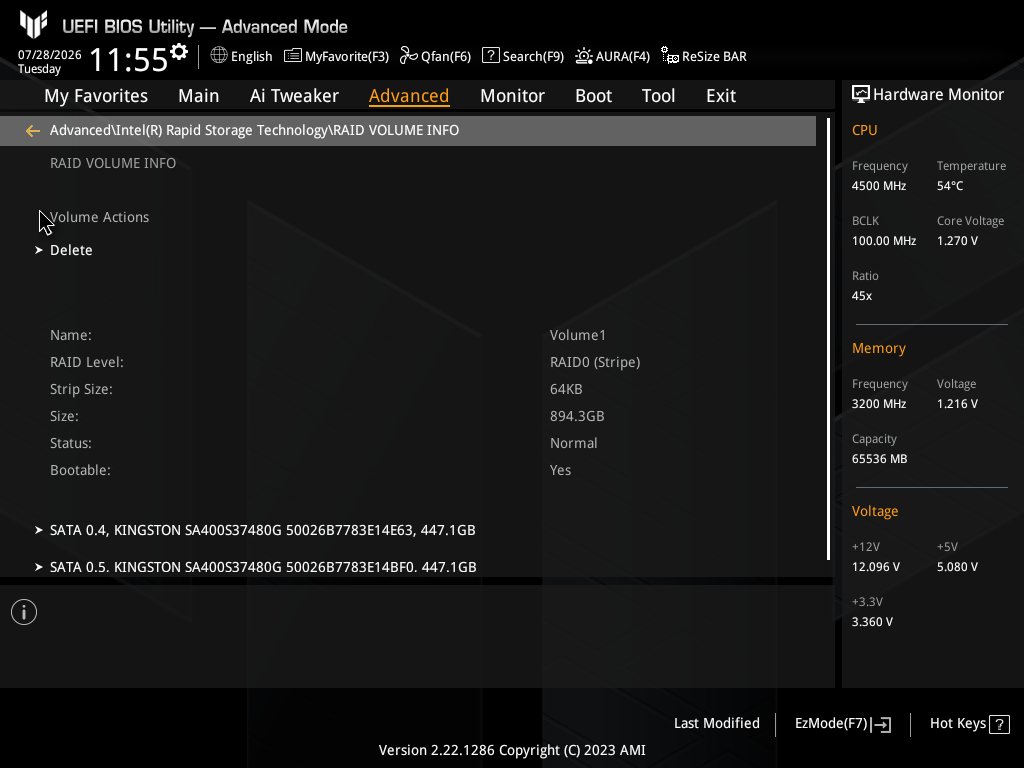The width and height of the screenshot is (1024, 768).
Task: Open MyFavorite(F3) list icon
Action: click(x=293, y=56)
